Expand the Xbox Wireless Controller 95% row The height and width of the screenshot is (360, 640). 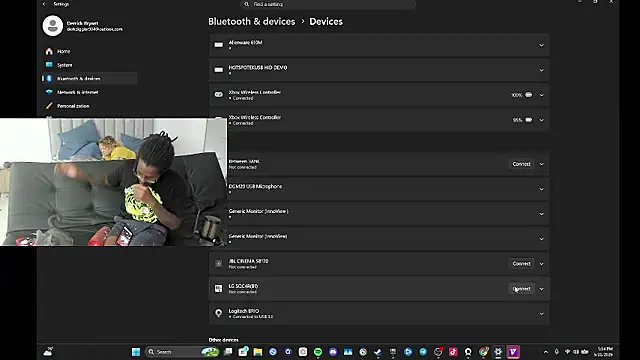(x=541, y=120)
